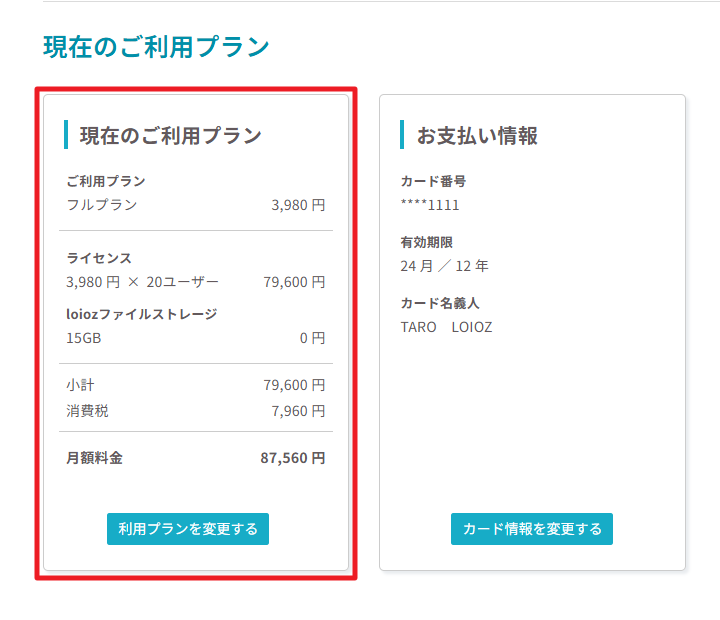Click the 利用プランを変更する button
720x620 pixels.
click(x=188, y=529)
